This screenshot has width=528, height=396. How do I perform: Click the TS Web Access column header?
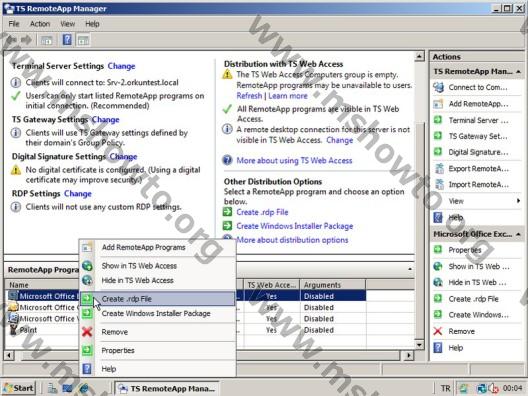click(272, 285)
